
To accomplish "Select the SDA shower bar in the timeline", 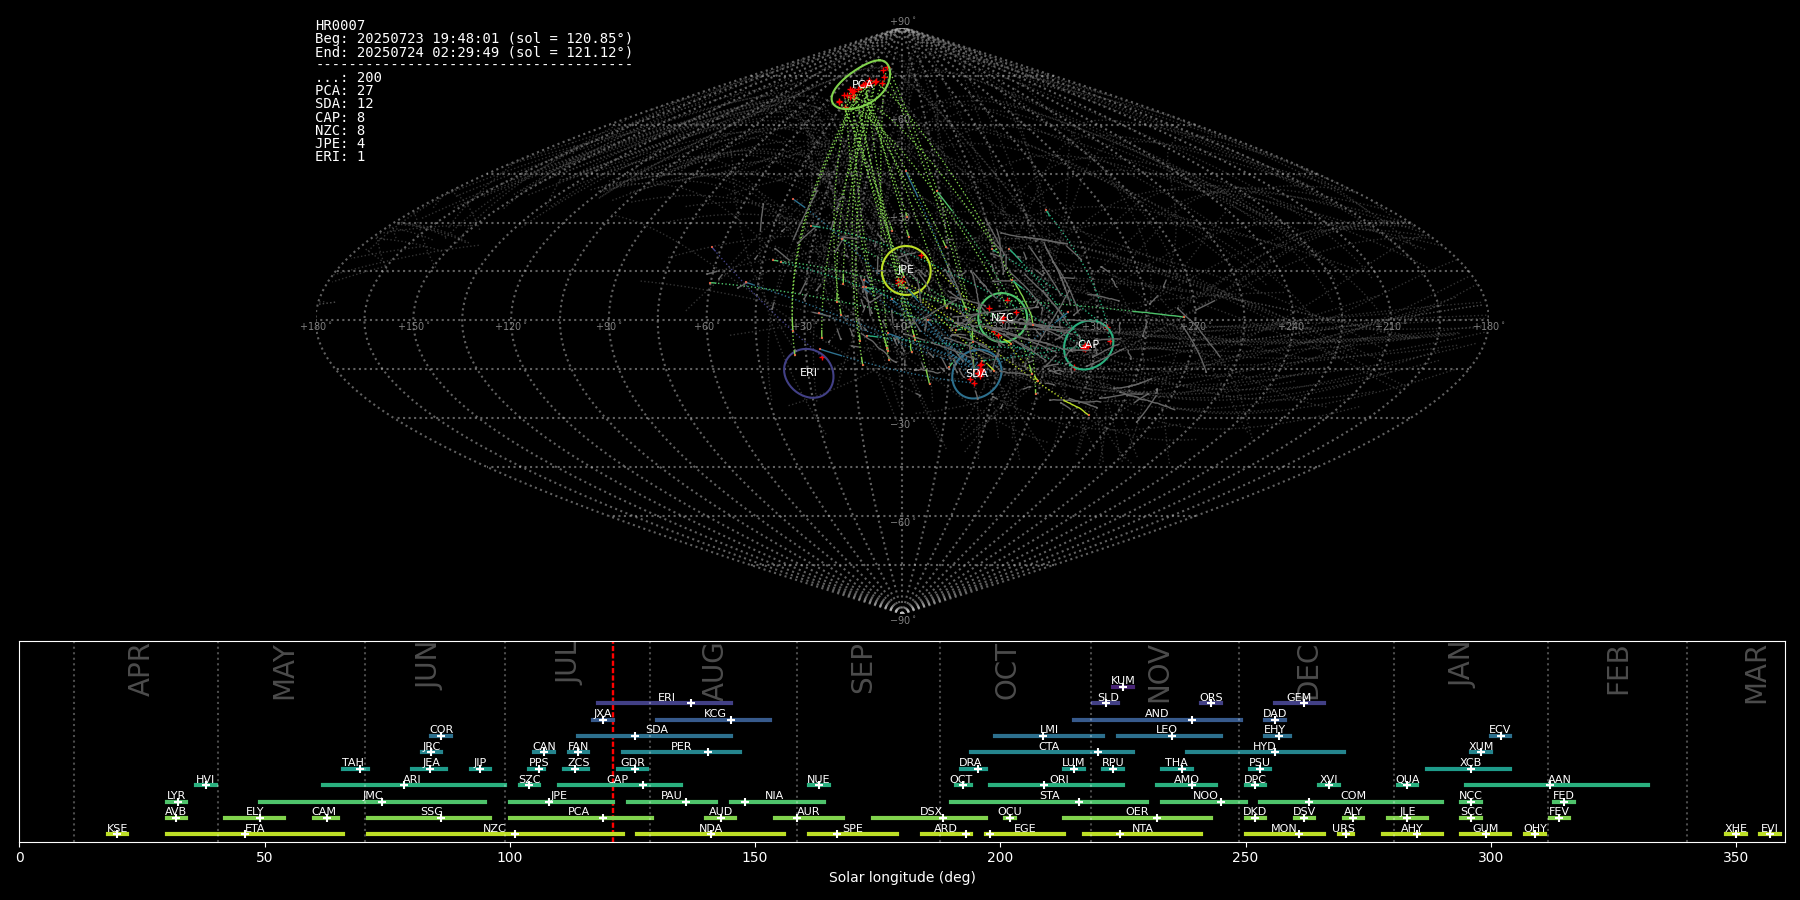I will (x=654, y=736).
